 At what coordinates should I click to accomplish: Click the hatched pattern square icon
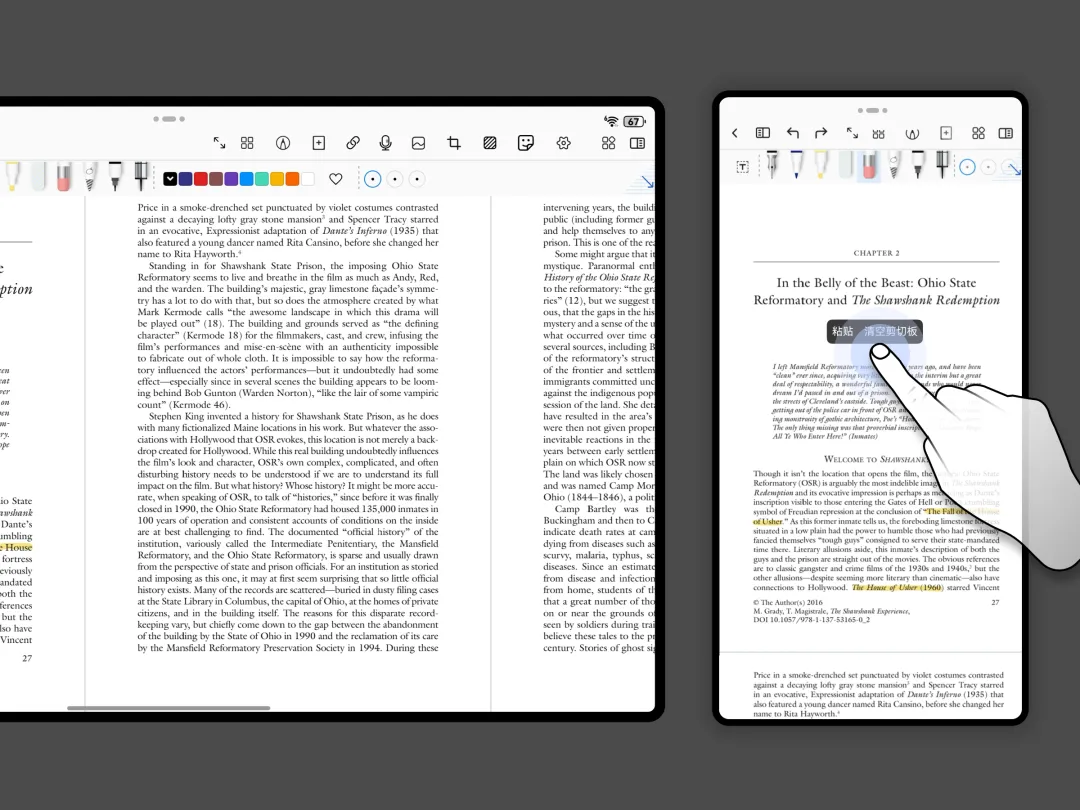click(490, 143)
